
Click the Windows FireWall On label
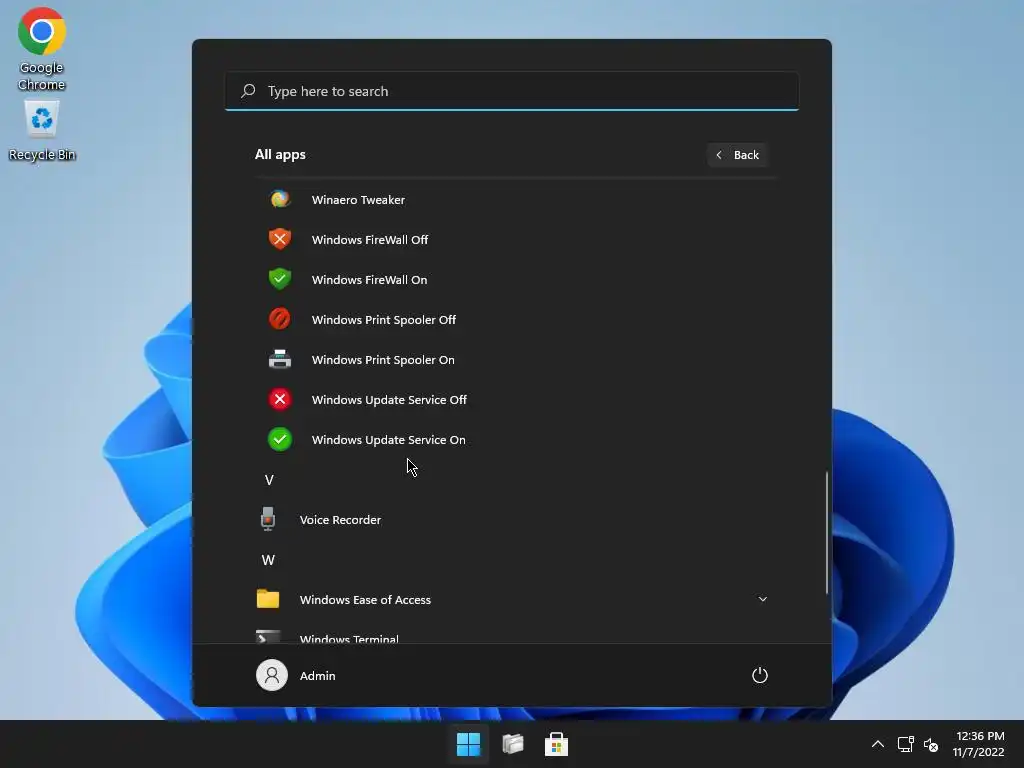(369, 280)
